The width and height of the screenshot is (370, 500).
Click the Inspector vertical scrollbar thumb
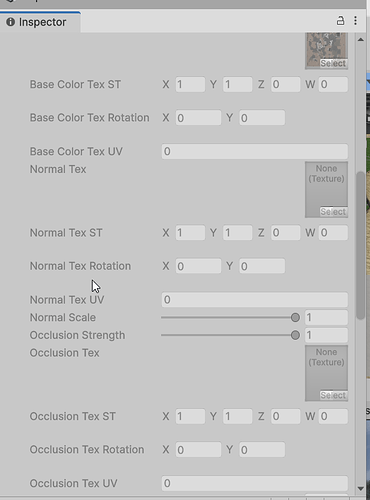point(360,246)
